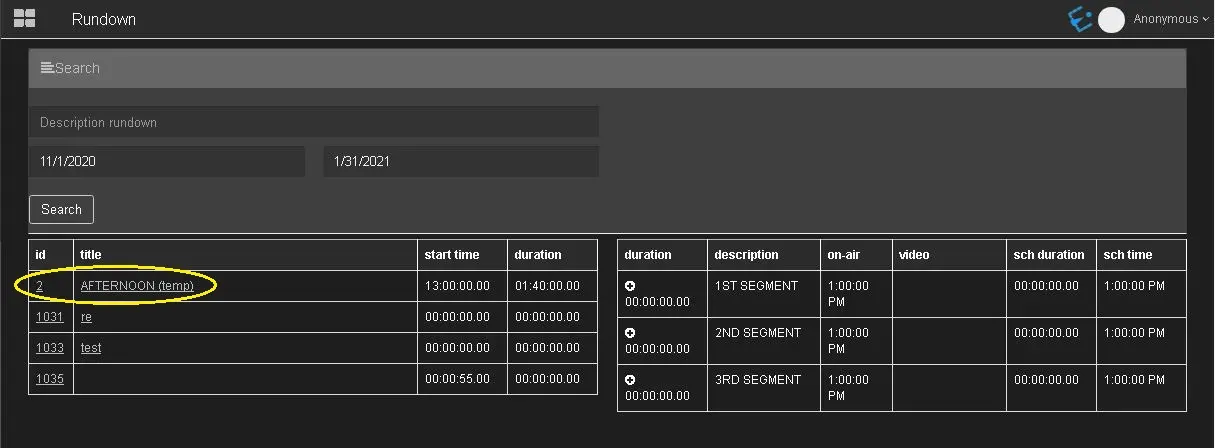This screenshot has height=448, width=1215.
Task: Expand the 3RD SEGMENT plus icon
Action: coord(630,380)
